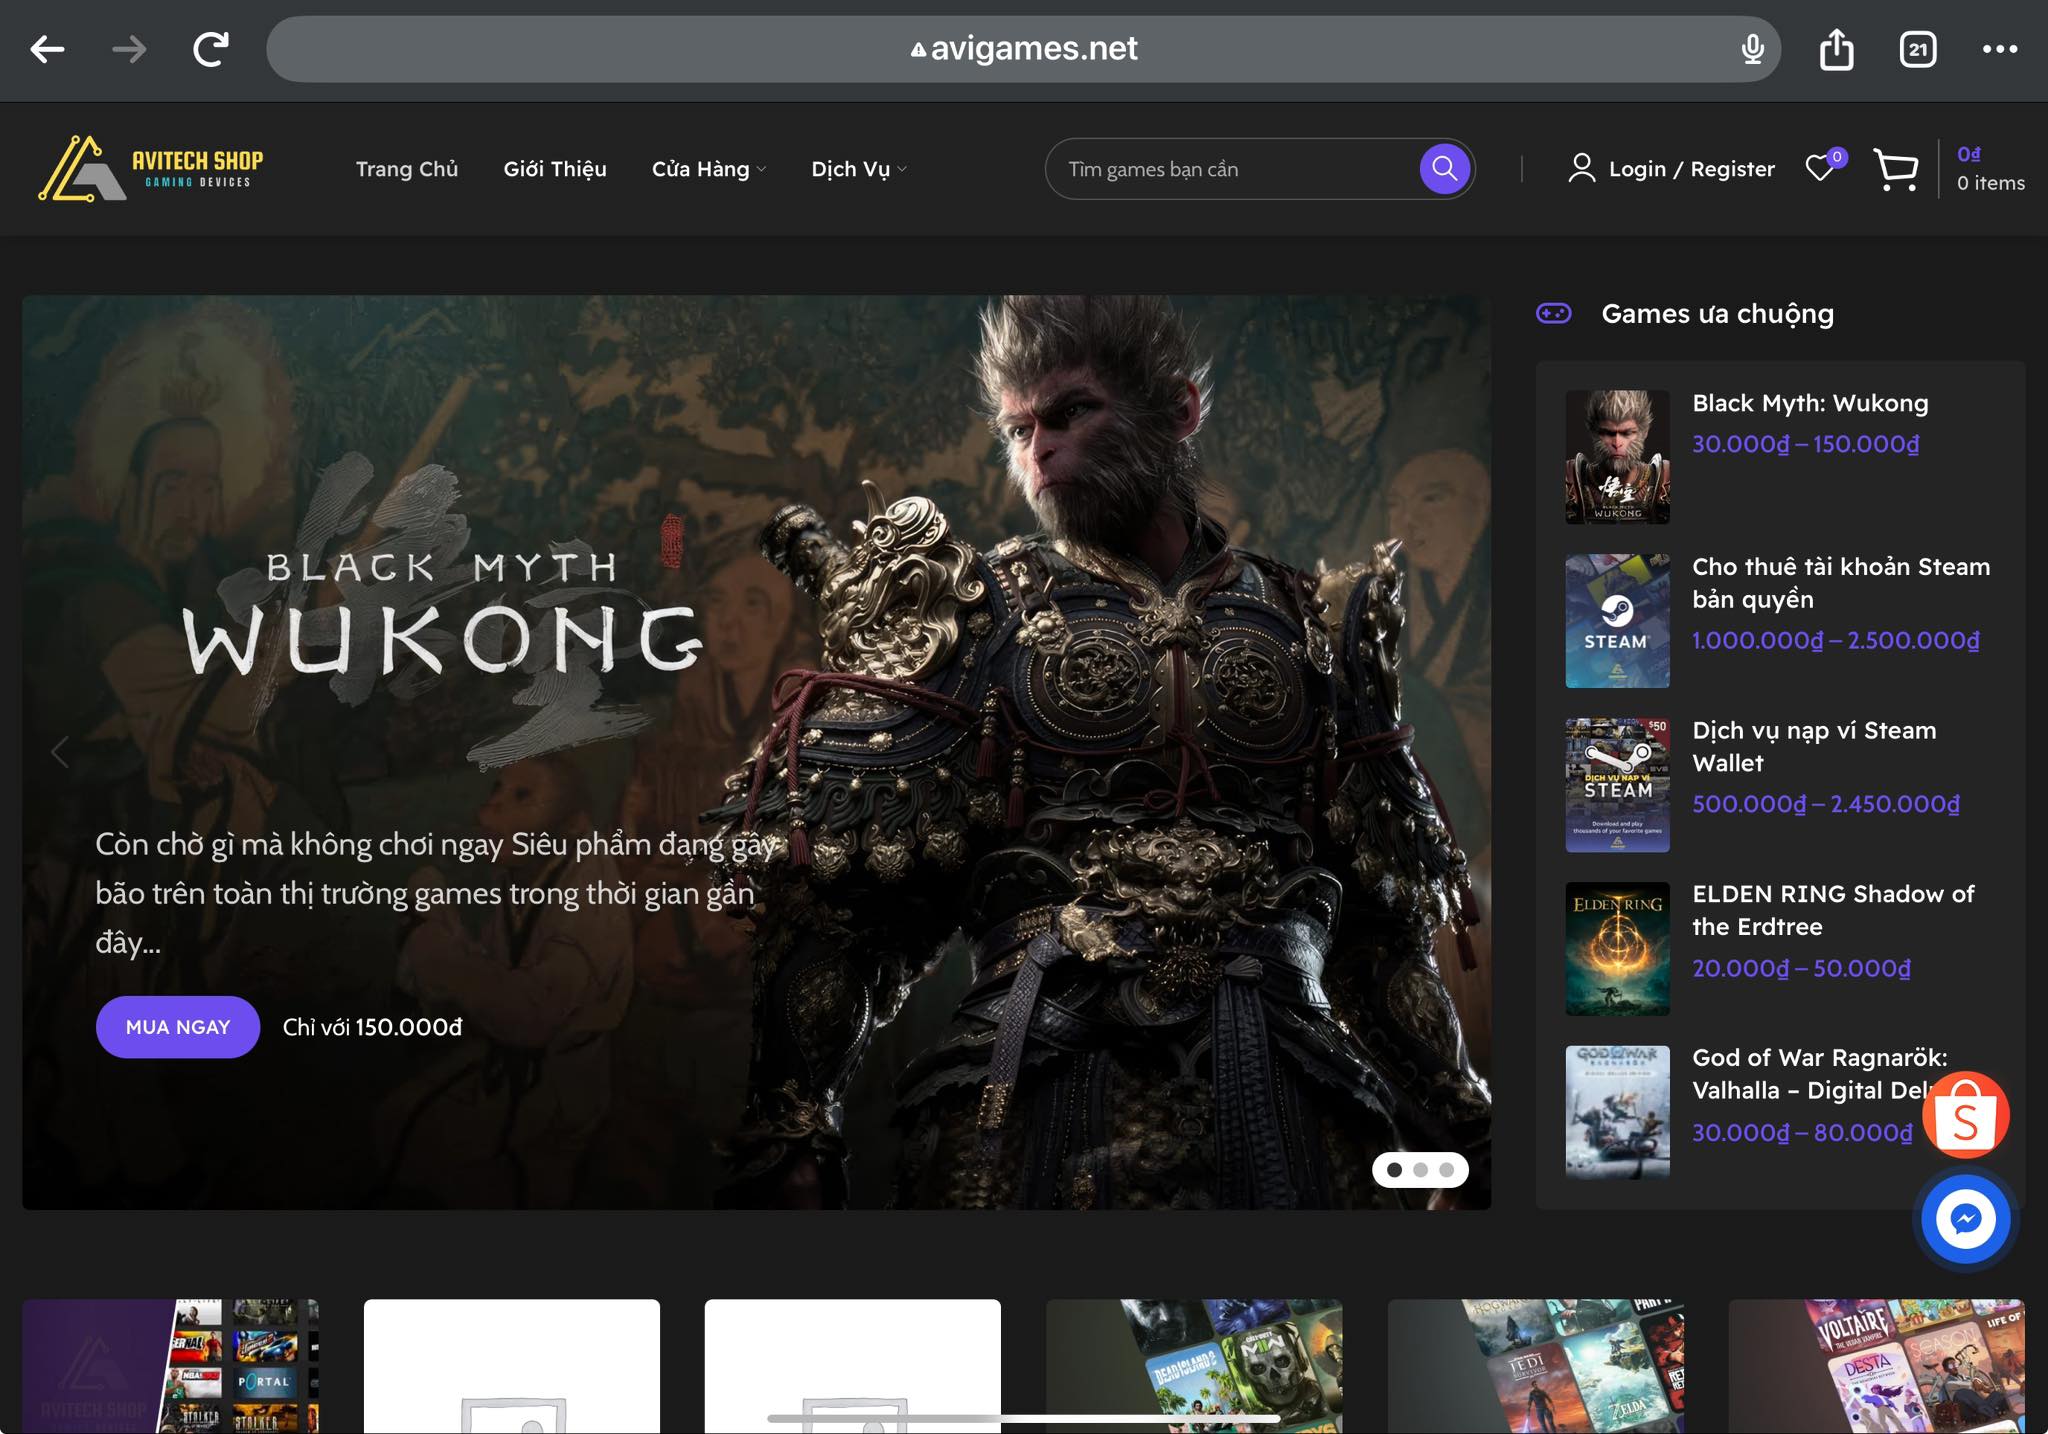Image resolution: width=2048 pixels, height=1434 pixels.
Task: Open Black Myth: Wukong product link
Action: pyautogui.click(x=1810, y=403)
